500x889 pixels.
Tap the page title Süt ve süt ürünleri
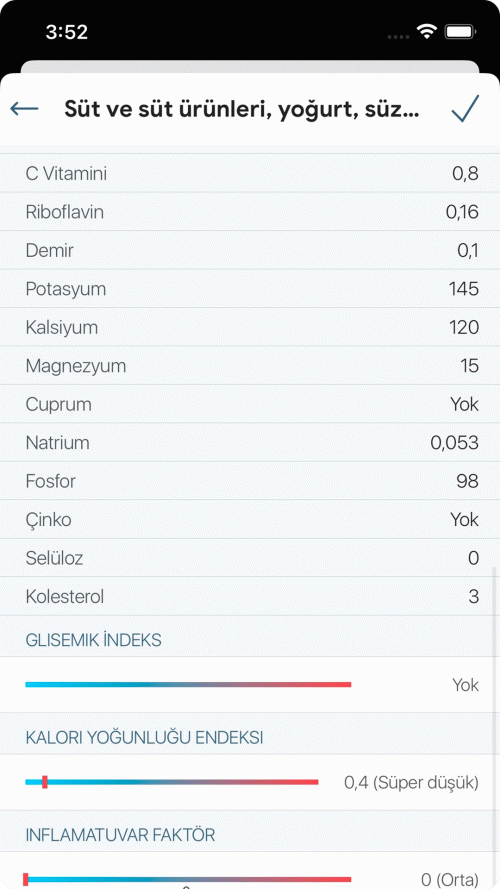[x=241, y=108]
